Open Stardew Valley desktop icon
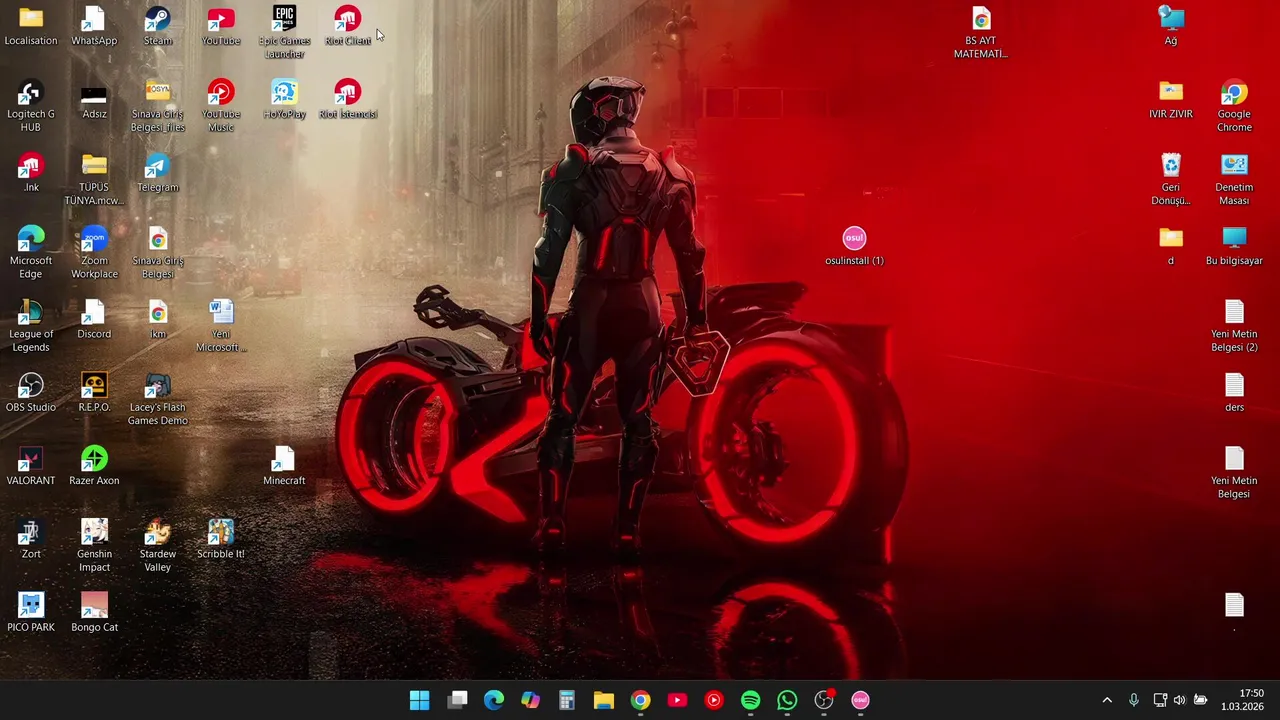 pos(157,546)
